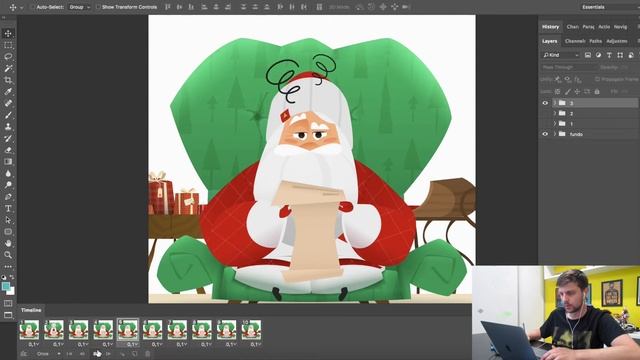The image size is (640, 360).
Task: Select the Horizontal Type tool
Action: 8,208
